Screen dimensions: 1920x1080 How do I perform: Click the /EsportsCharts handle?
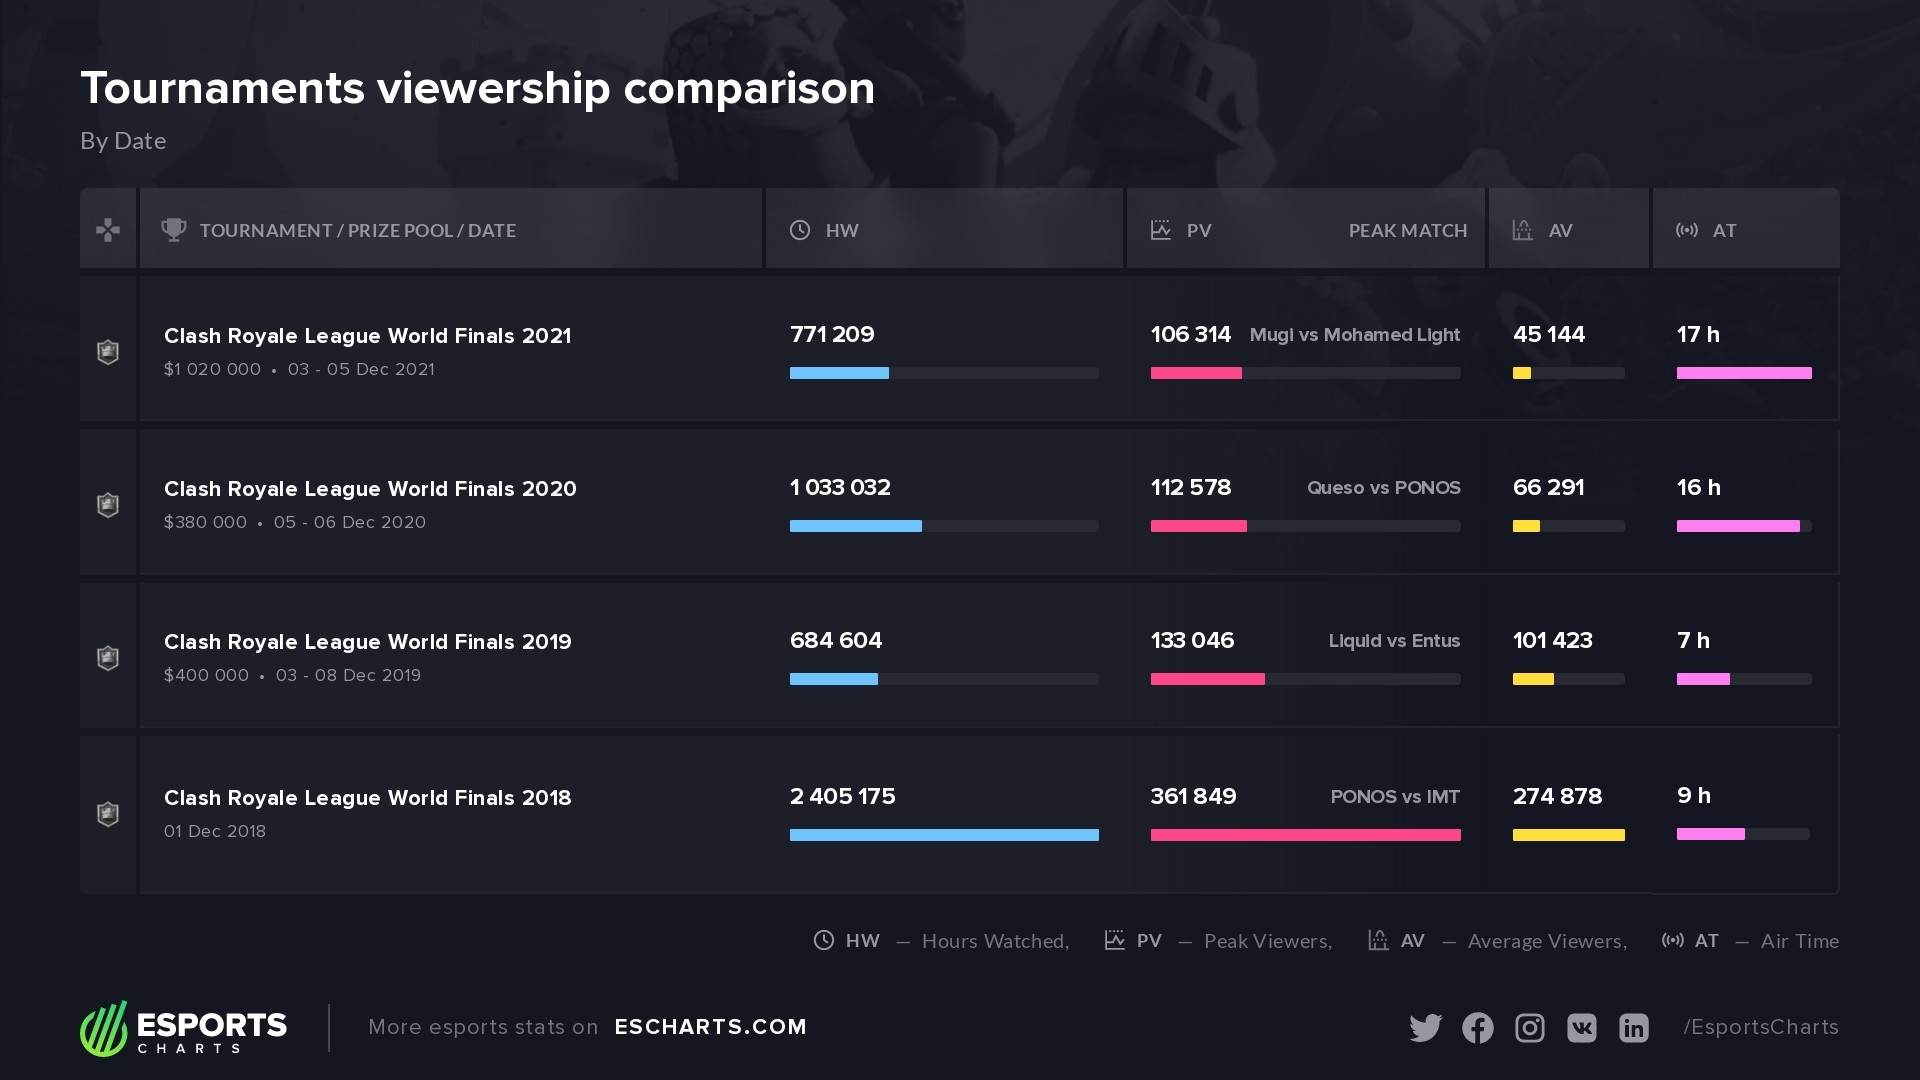click(x=1761, y=1027)
